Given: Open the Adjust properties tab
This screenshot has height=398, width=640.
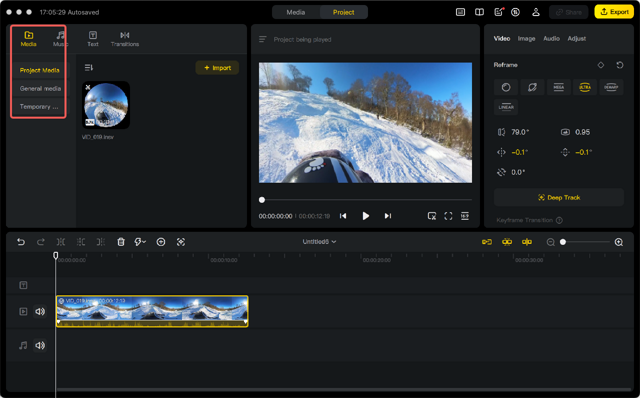Looking at the screenshot, I should [x=576, y=38].
